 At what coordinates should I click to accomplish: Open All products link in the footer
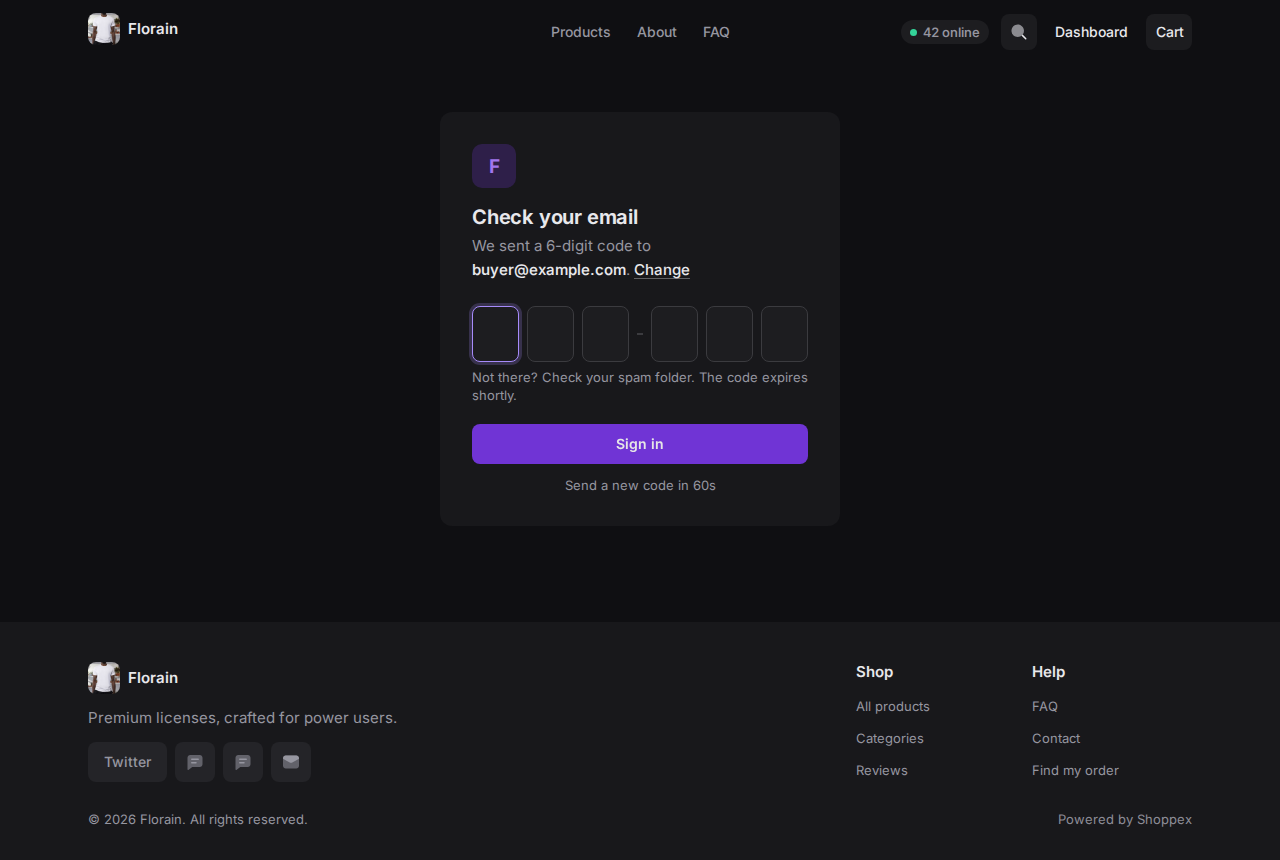click(x=893, y=706)
